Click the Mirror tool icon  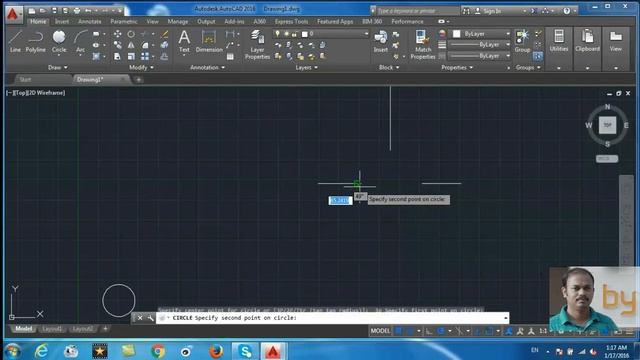point(131,45)
